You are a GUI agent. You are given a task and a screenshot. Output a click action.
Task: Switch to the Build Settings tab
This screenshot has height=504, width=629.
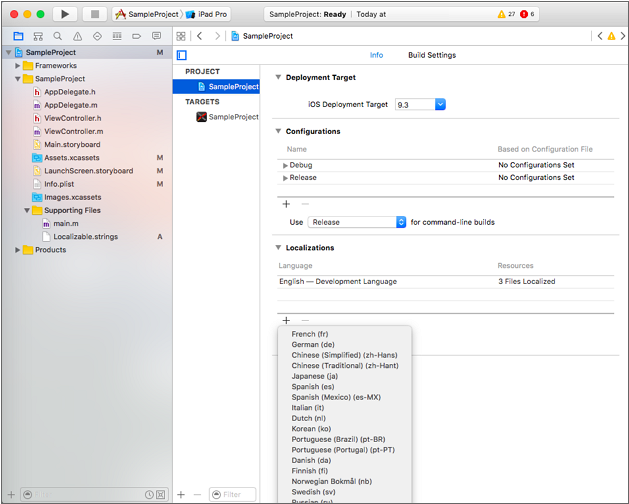pyautogui.click(x=431, y=55)
